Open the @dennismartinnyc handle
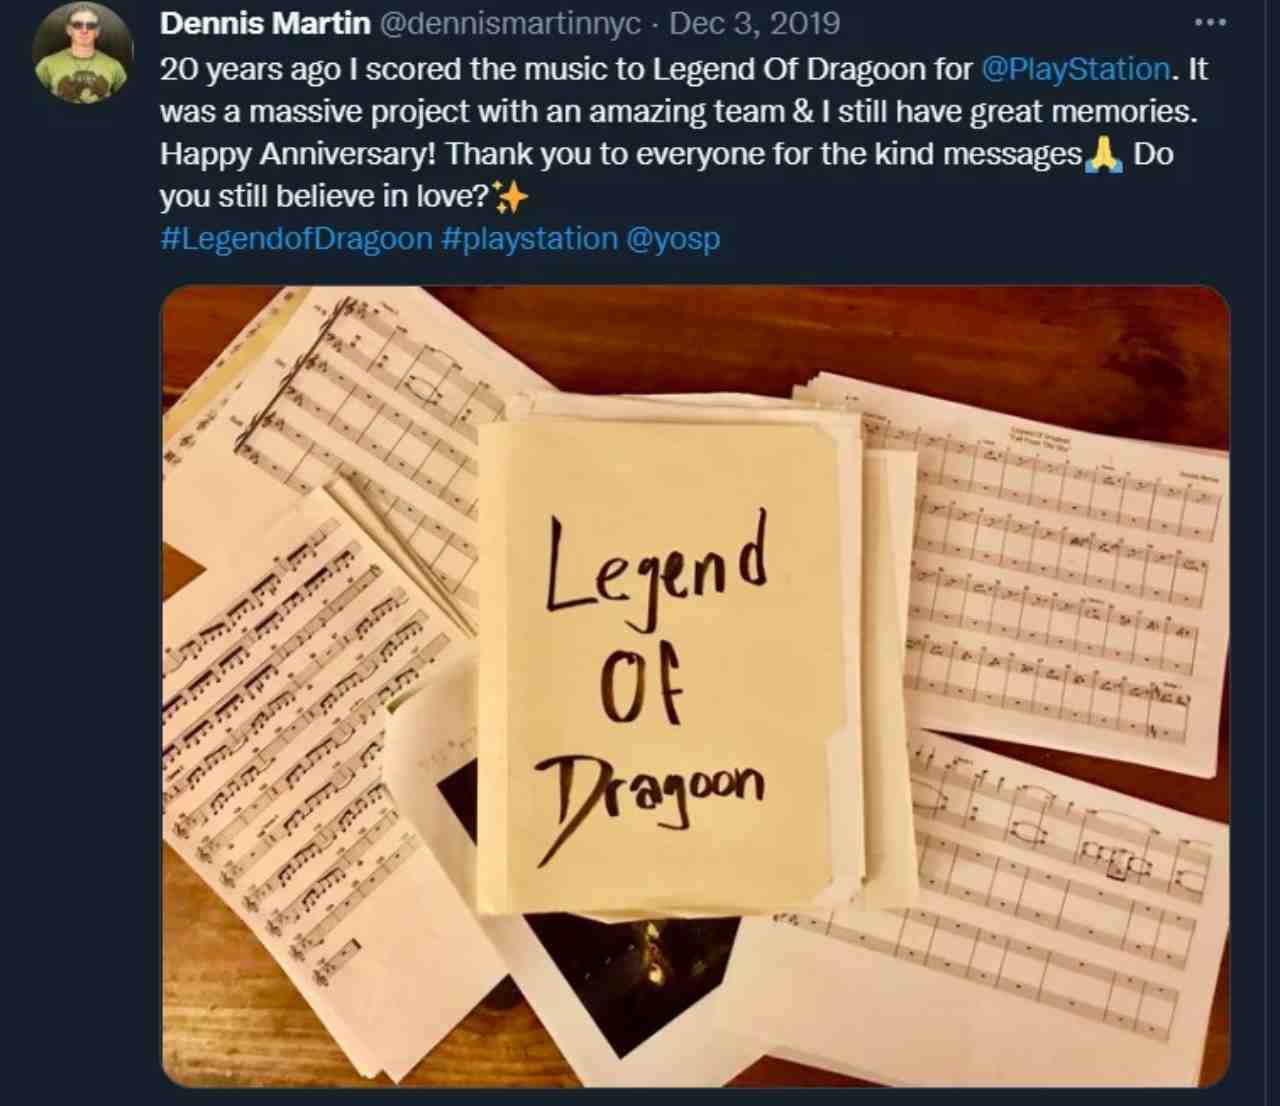This screenshot has height=1106, width=1280. pos(510,23)
